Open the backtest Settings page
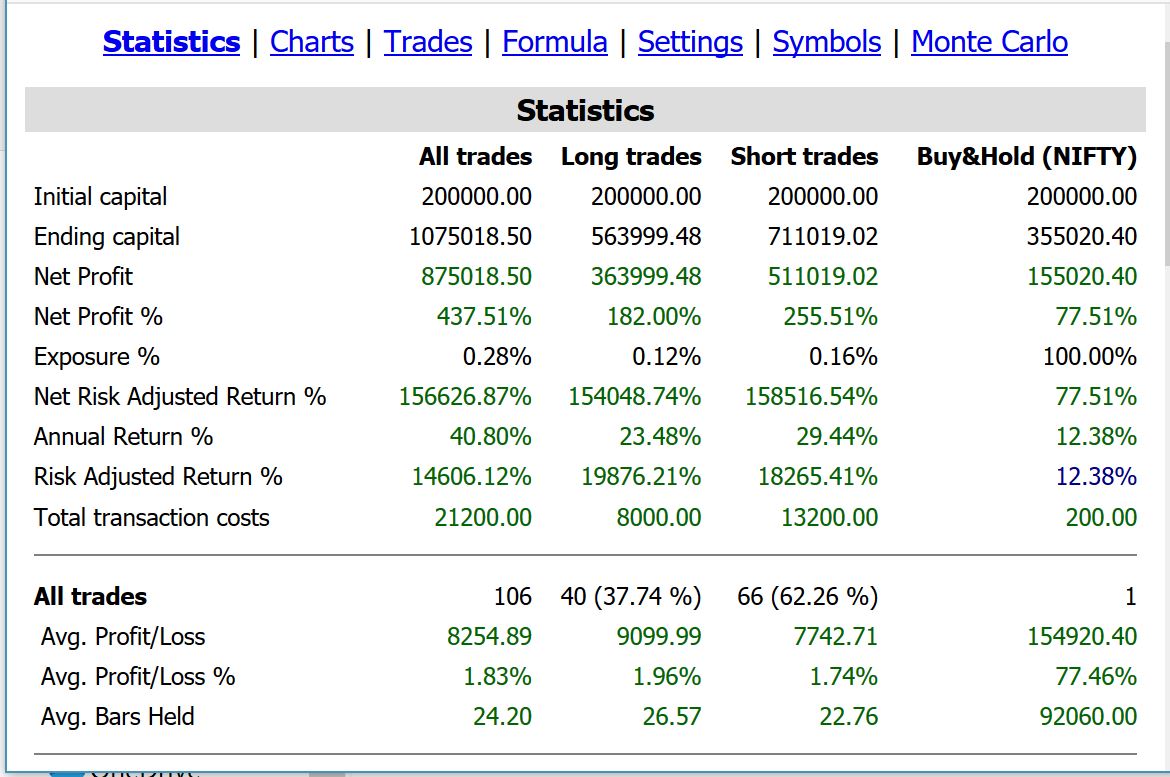Screen dimensions: 1170x777 pos(690,42)
